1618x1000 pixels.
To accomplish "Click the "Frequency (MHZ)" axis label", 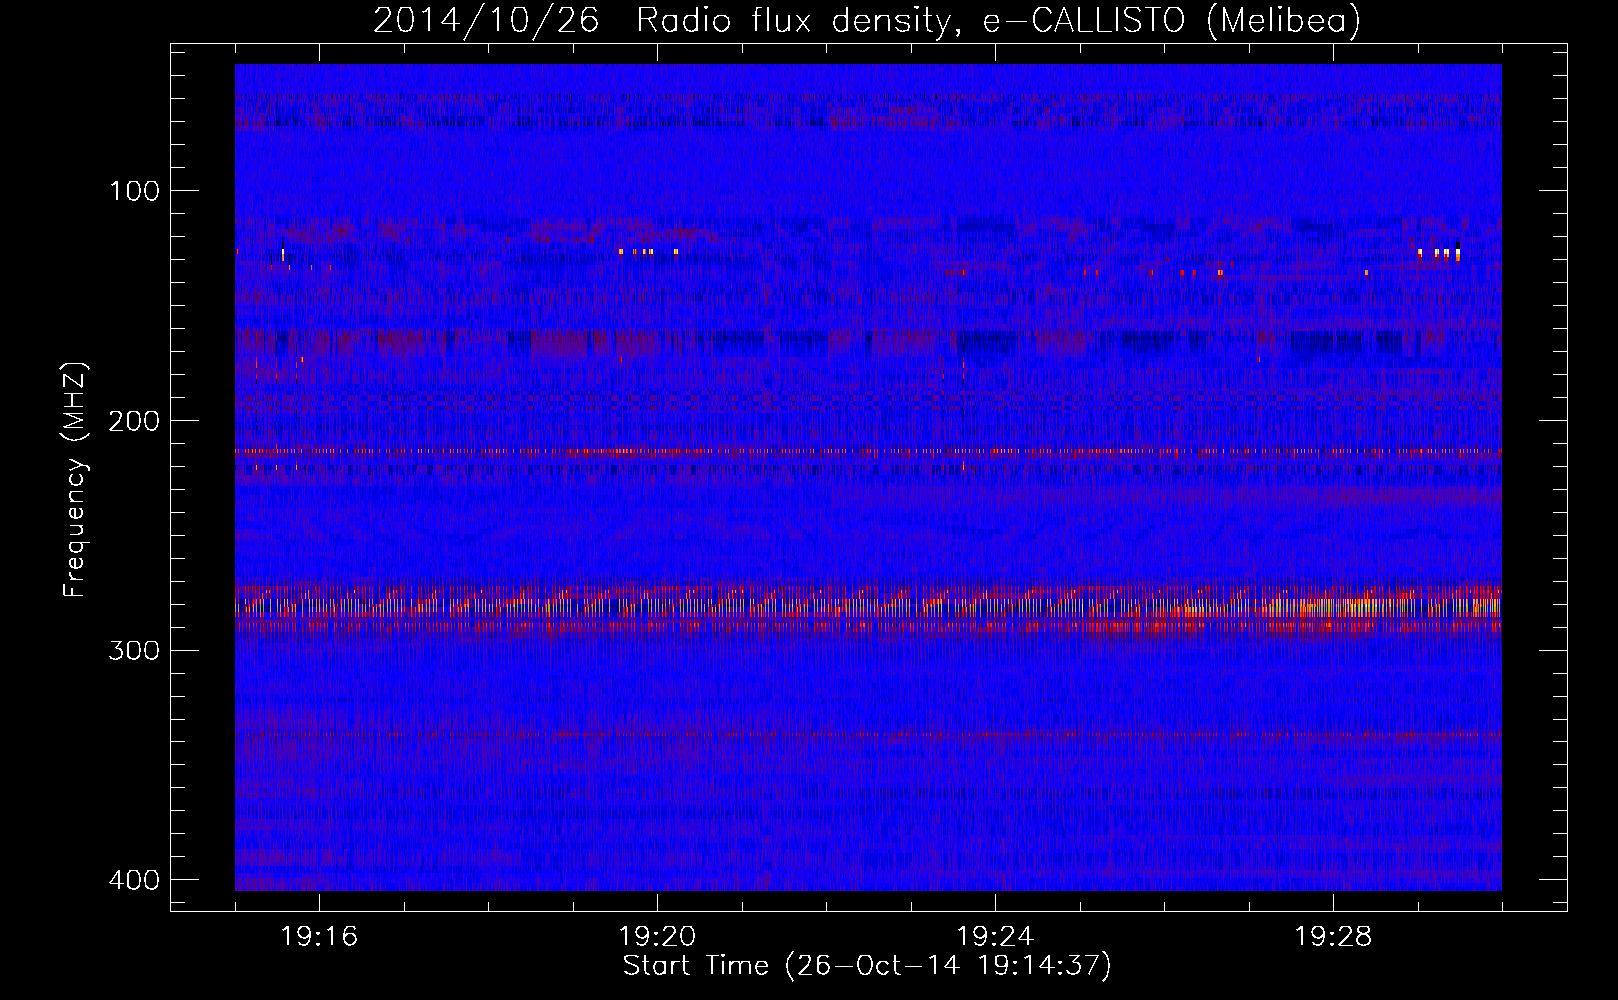I will [x=75, y=479].
